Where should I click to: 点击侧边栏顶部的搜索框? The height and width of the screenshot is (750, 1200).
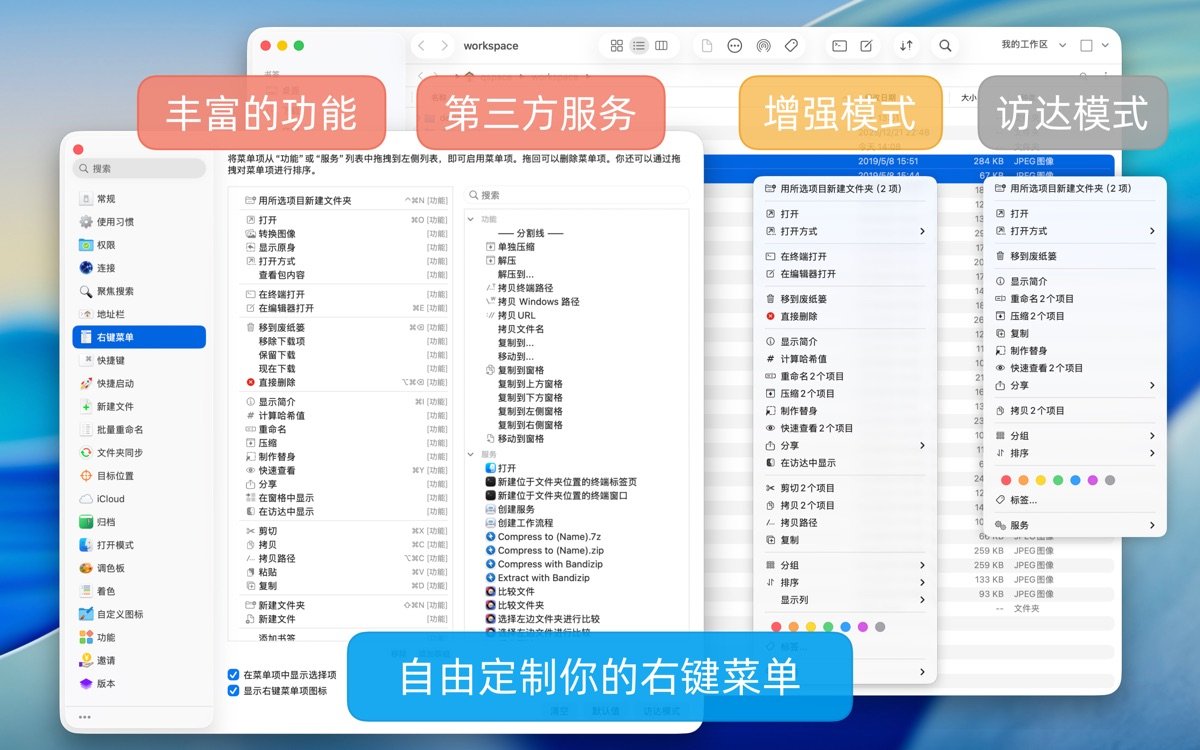138,167
